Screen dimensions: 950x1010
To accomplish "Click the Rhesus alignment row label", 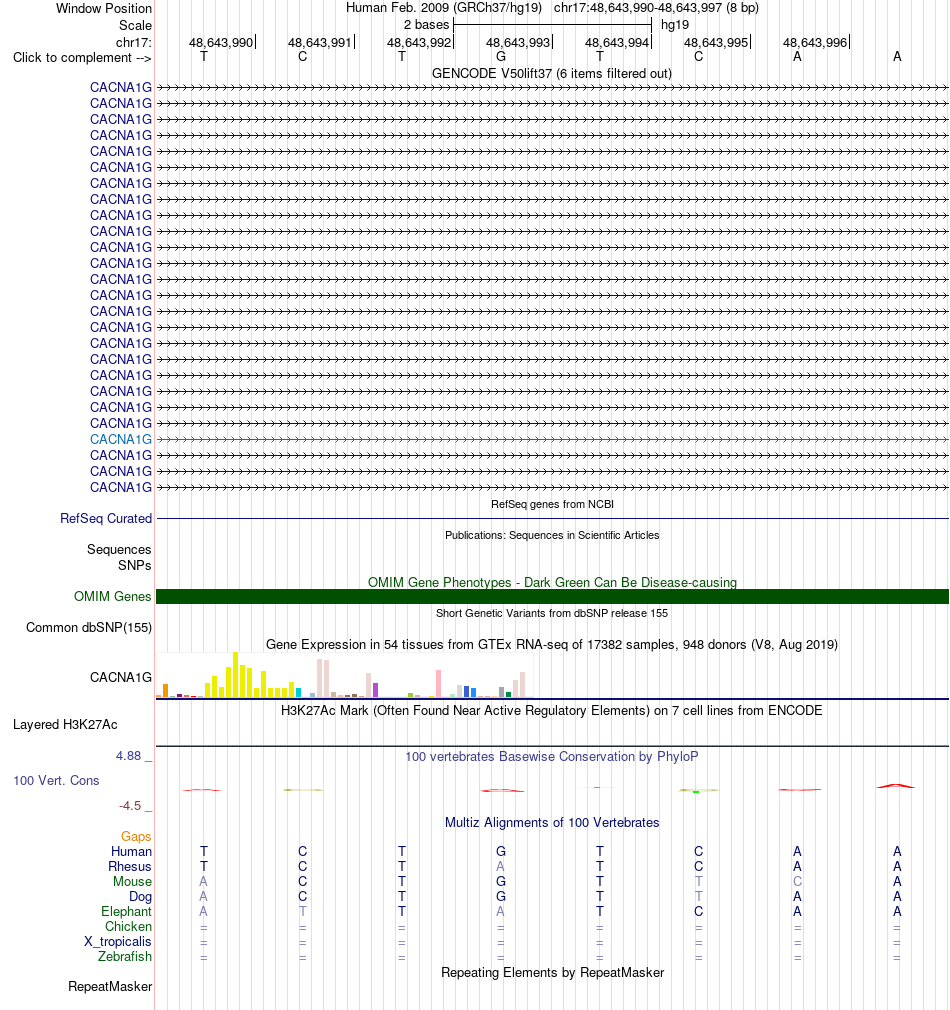I will [129, 866].
